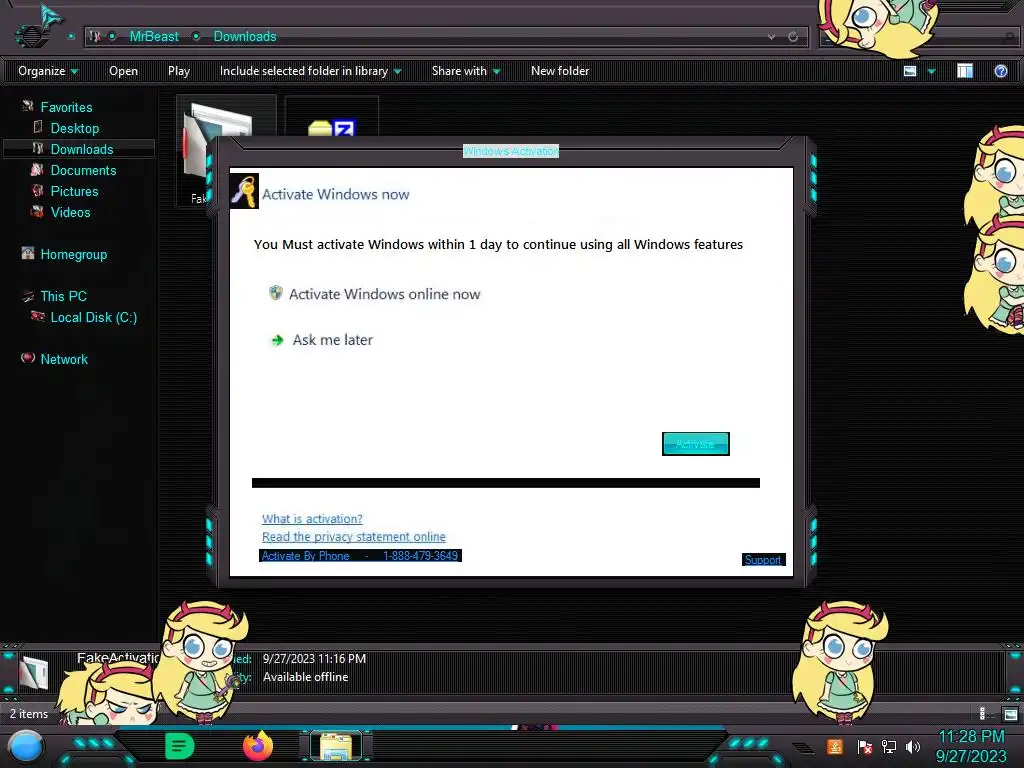Image resolution: width=1024 pixels, height=768 pixels.
Task: Switch to details view status bar icon
Action: [x=984, y=714]
